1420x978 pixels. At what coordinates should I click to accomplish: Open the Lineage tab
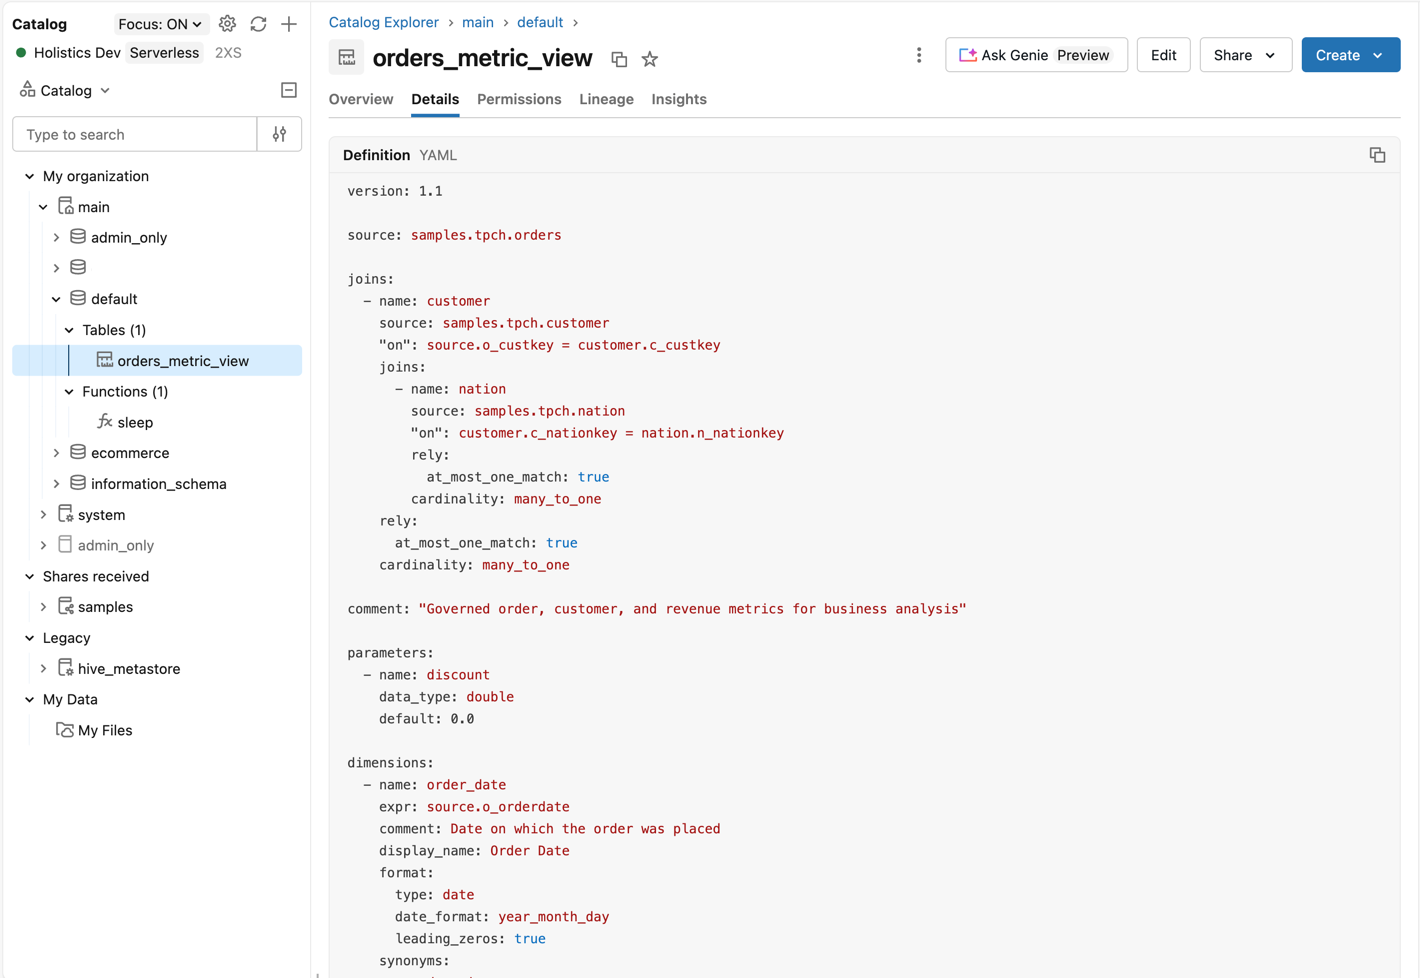click(606, 99)
